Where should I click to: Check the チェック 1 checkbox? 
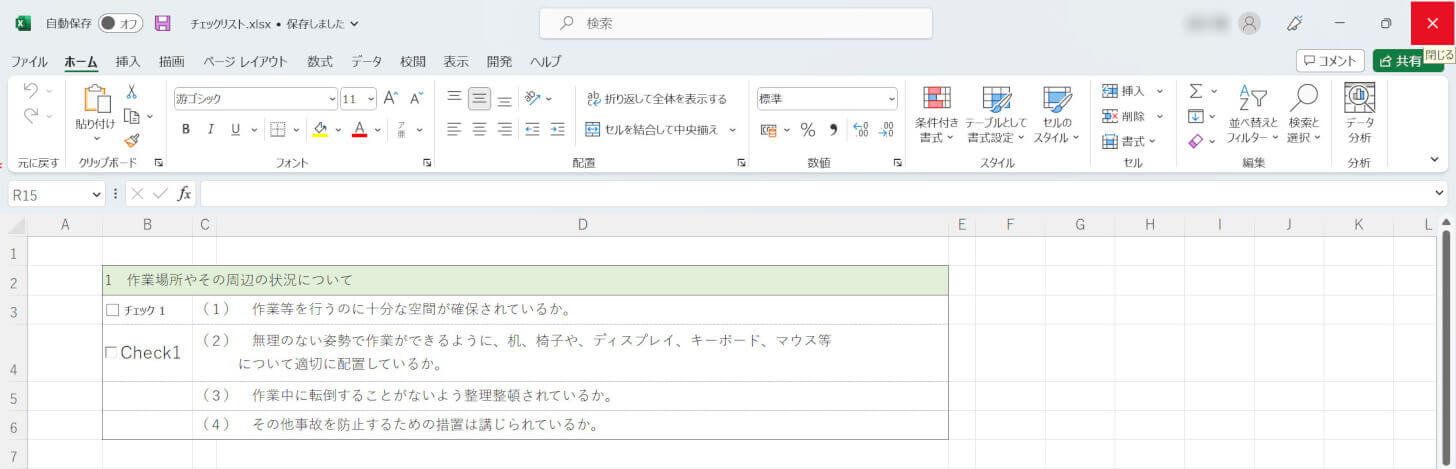click(112, 310)
